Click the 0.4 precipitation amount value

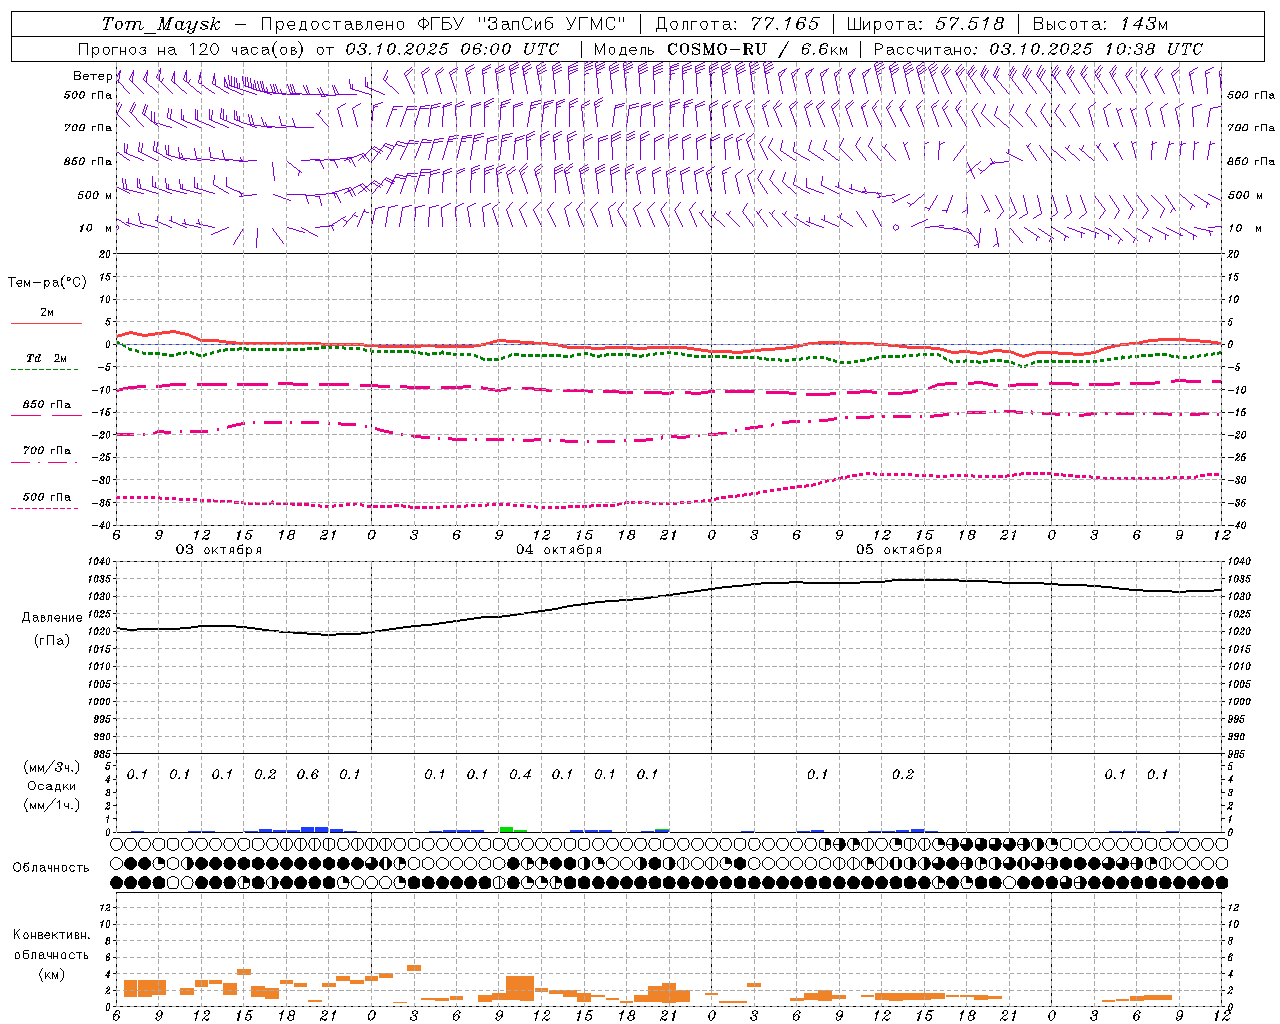(520, 775)
